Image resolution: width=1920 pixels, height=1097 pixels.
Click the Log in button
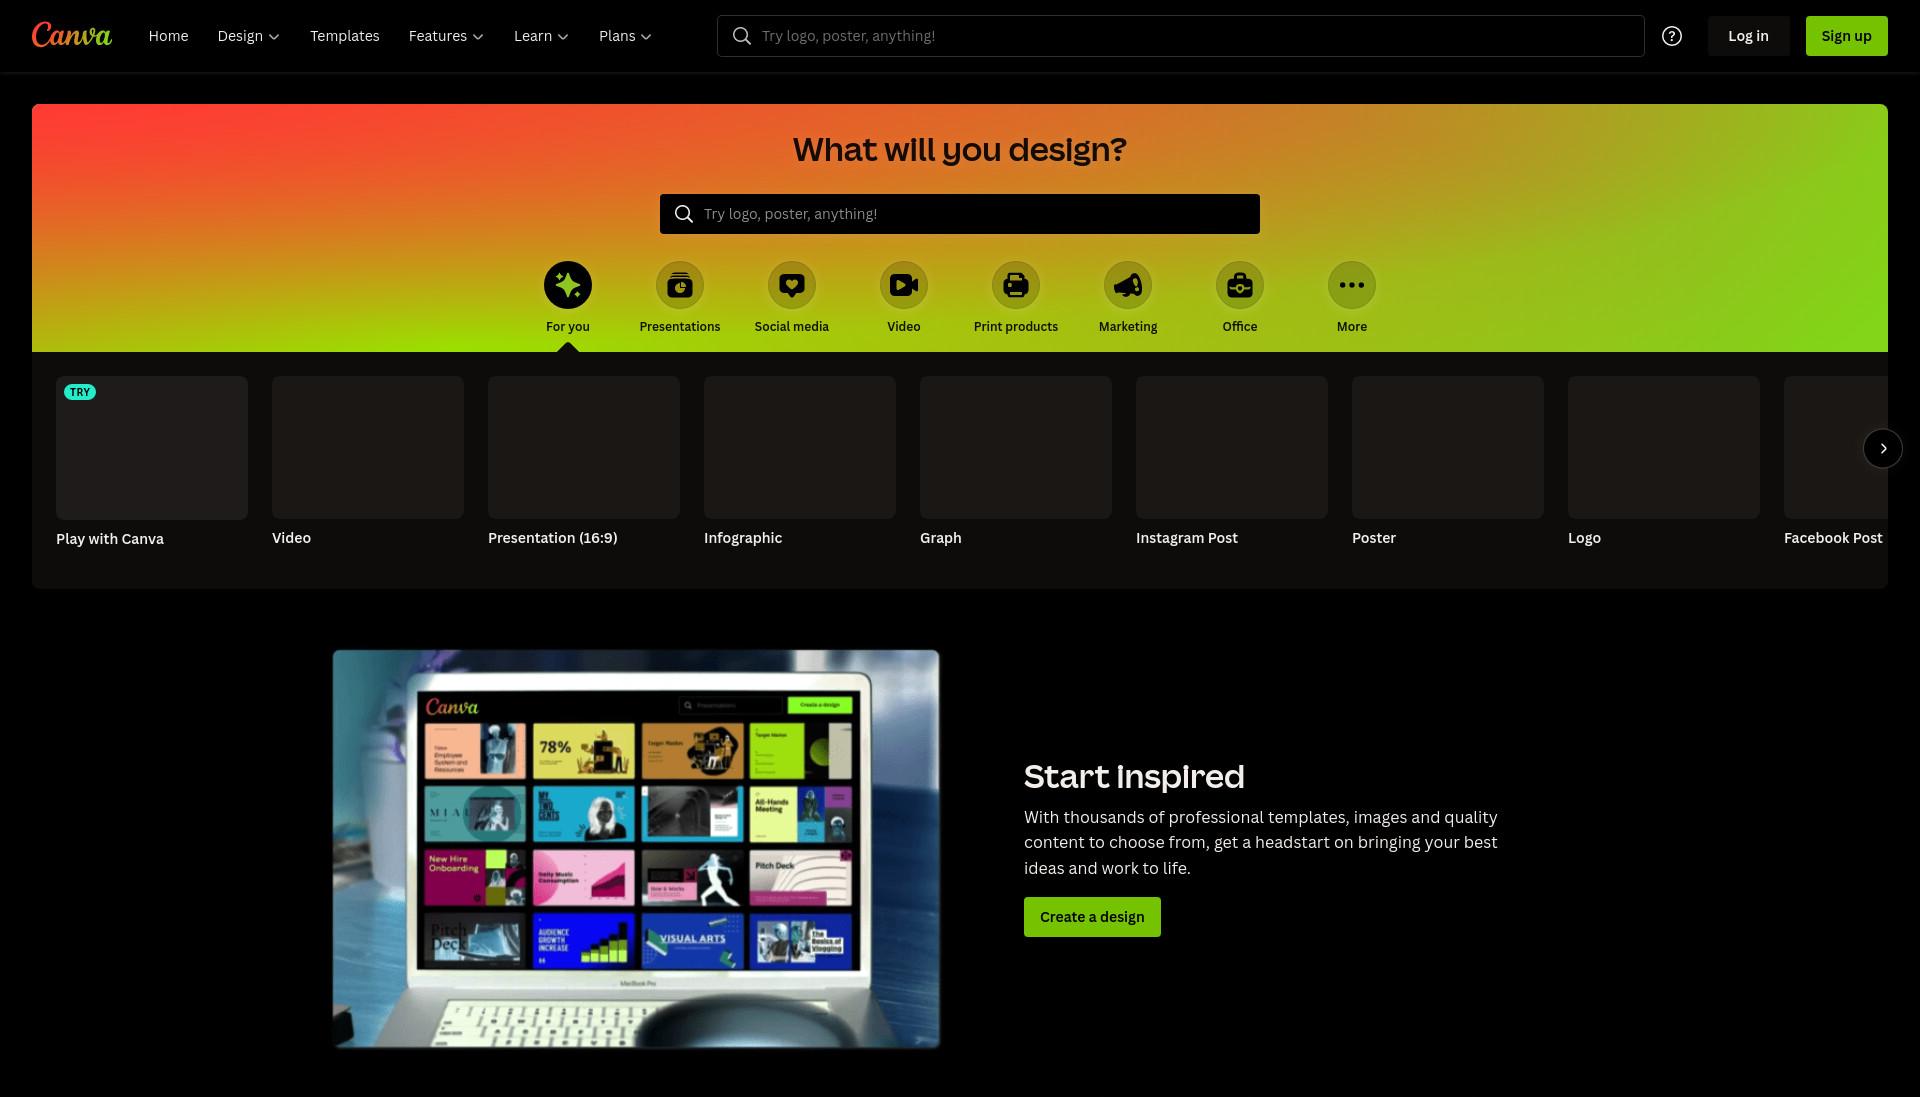tap(1748, 36)
